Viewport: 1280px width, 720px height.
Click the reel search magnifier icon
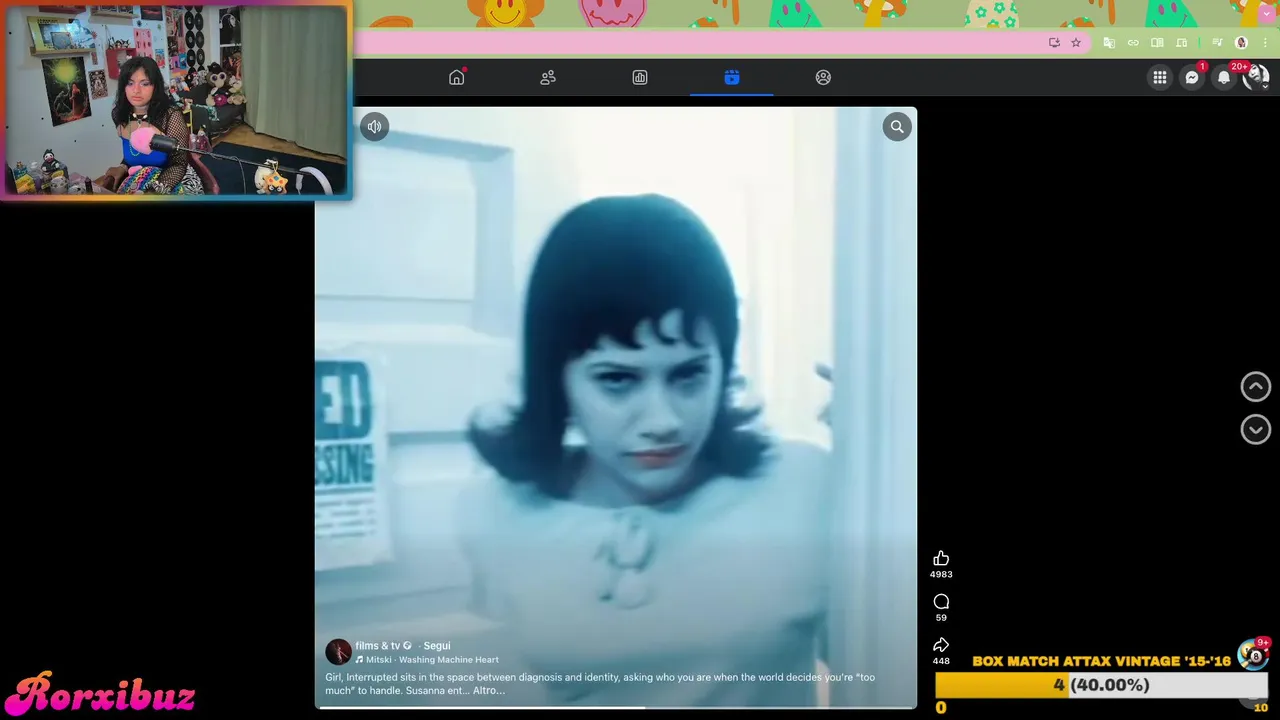[x=897, y=126]
